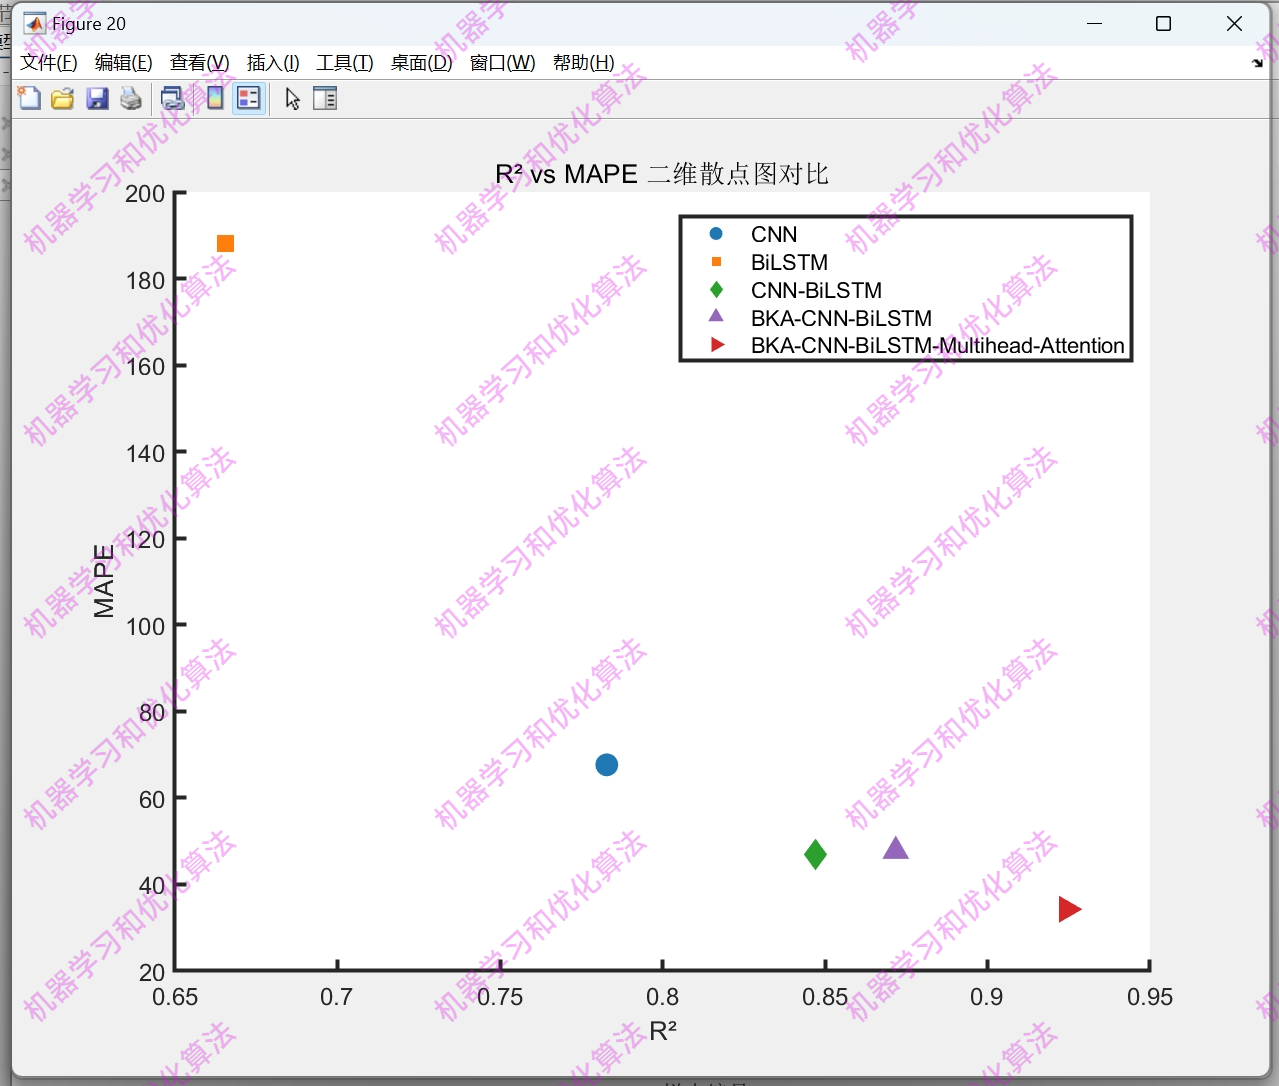The height and width of the screenshot is (1086, 1279).
Task: Click the Link Plot toolbar icon
Action: (173, 98)
